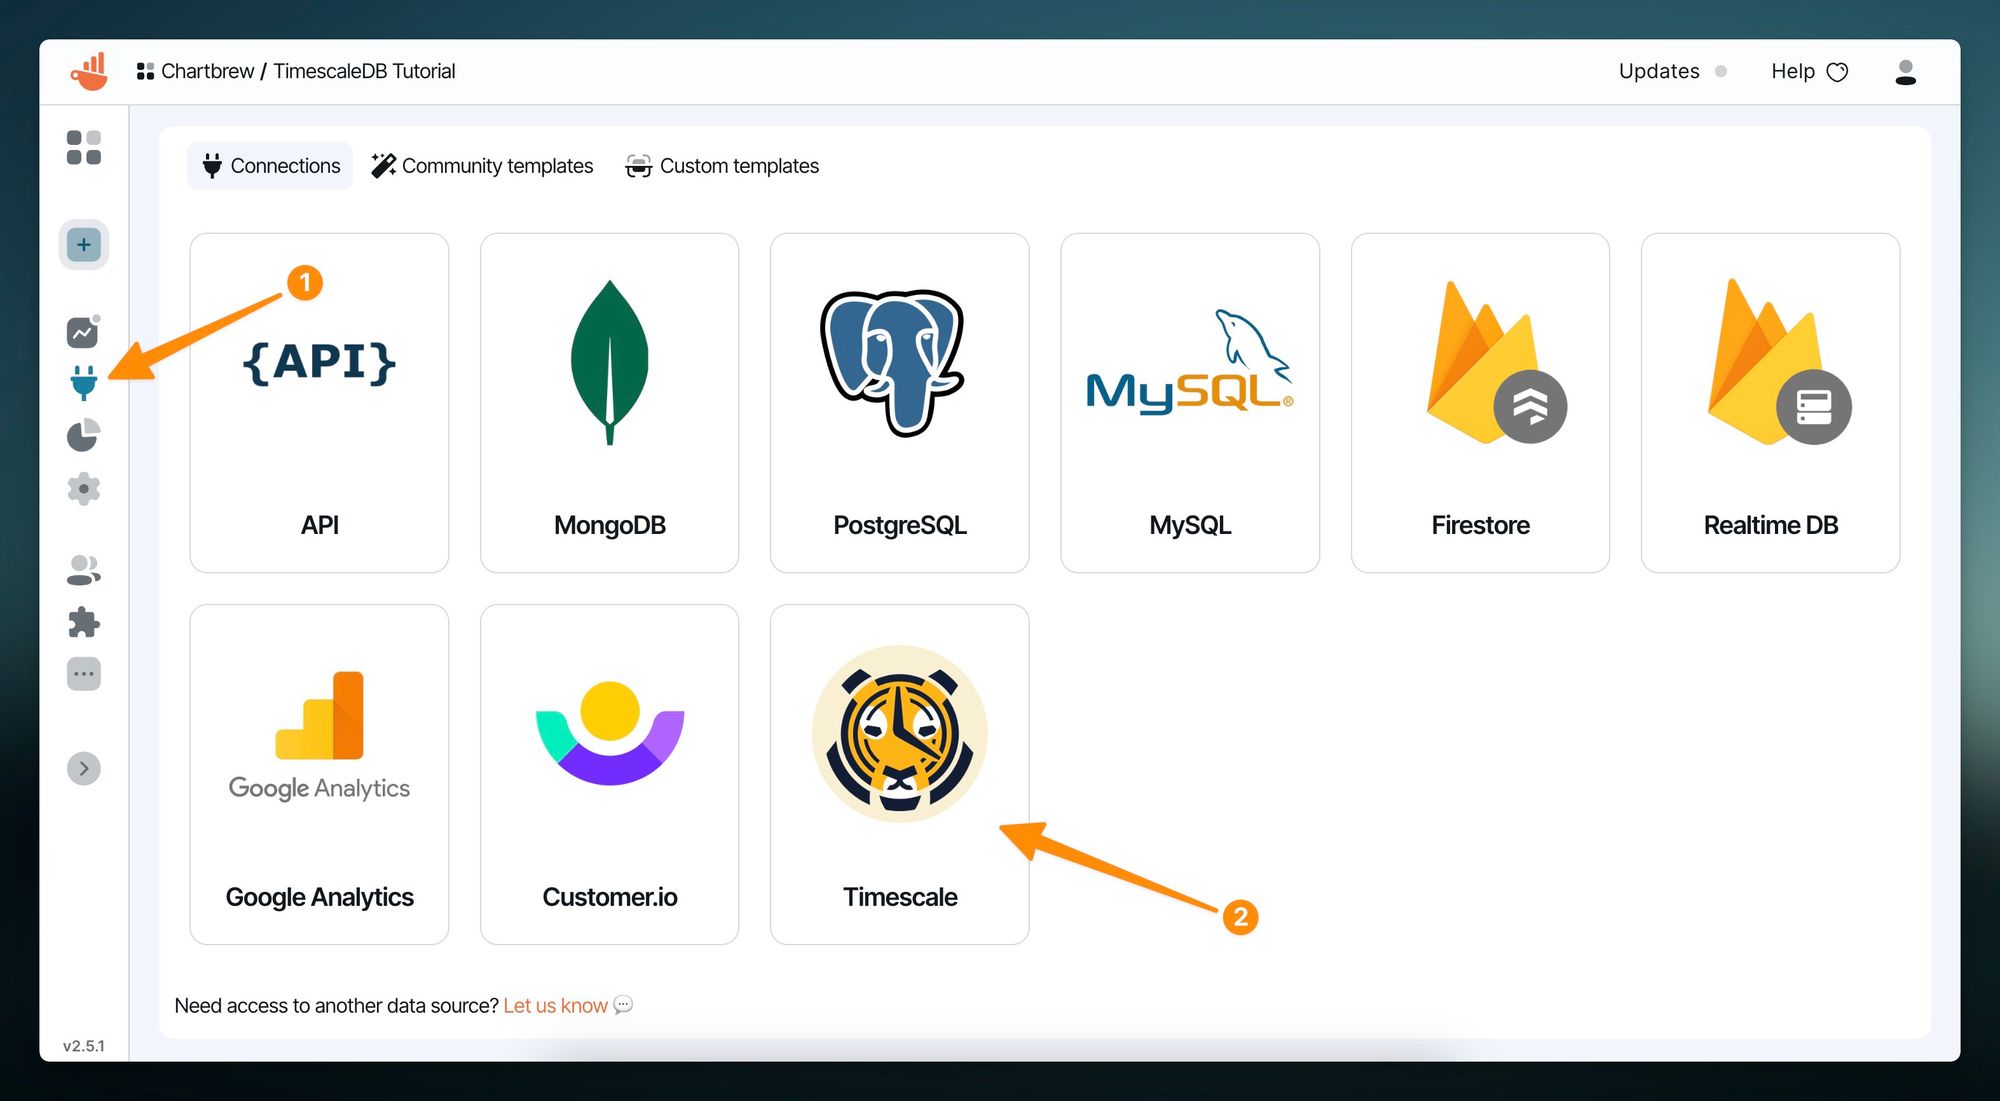Select the blue plug connections icon
The width and height of the screenshot is (2000, 1101).
coord(84,382)
